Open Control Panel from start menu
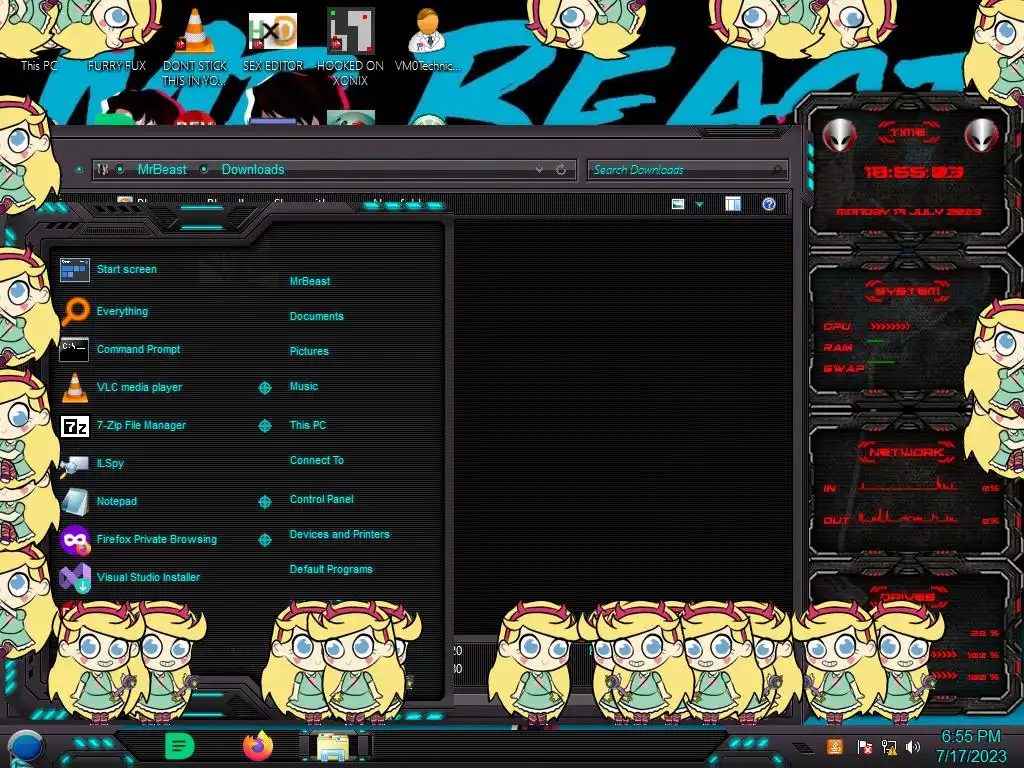Viewport: 1024px width, 768px height. (322, 499)
